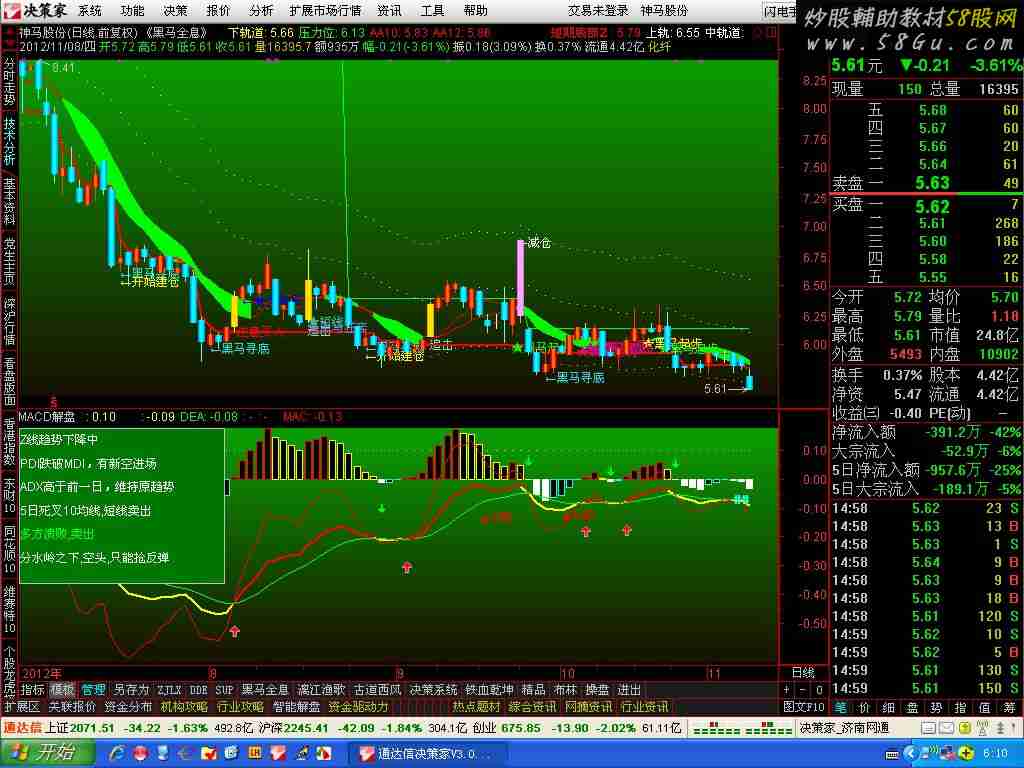Open the 机构攻略 tab
This screenshot has width=1024, height=768.
click(184, 707)
